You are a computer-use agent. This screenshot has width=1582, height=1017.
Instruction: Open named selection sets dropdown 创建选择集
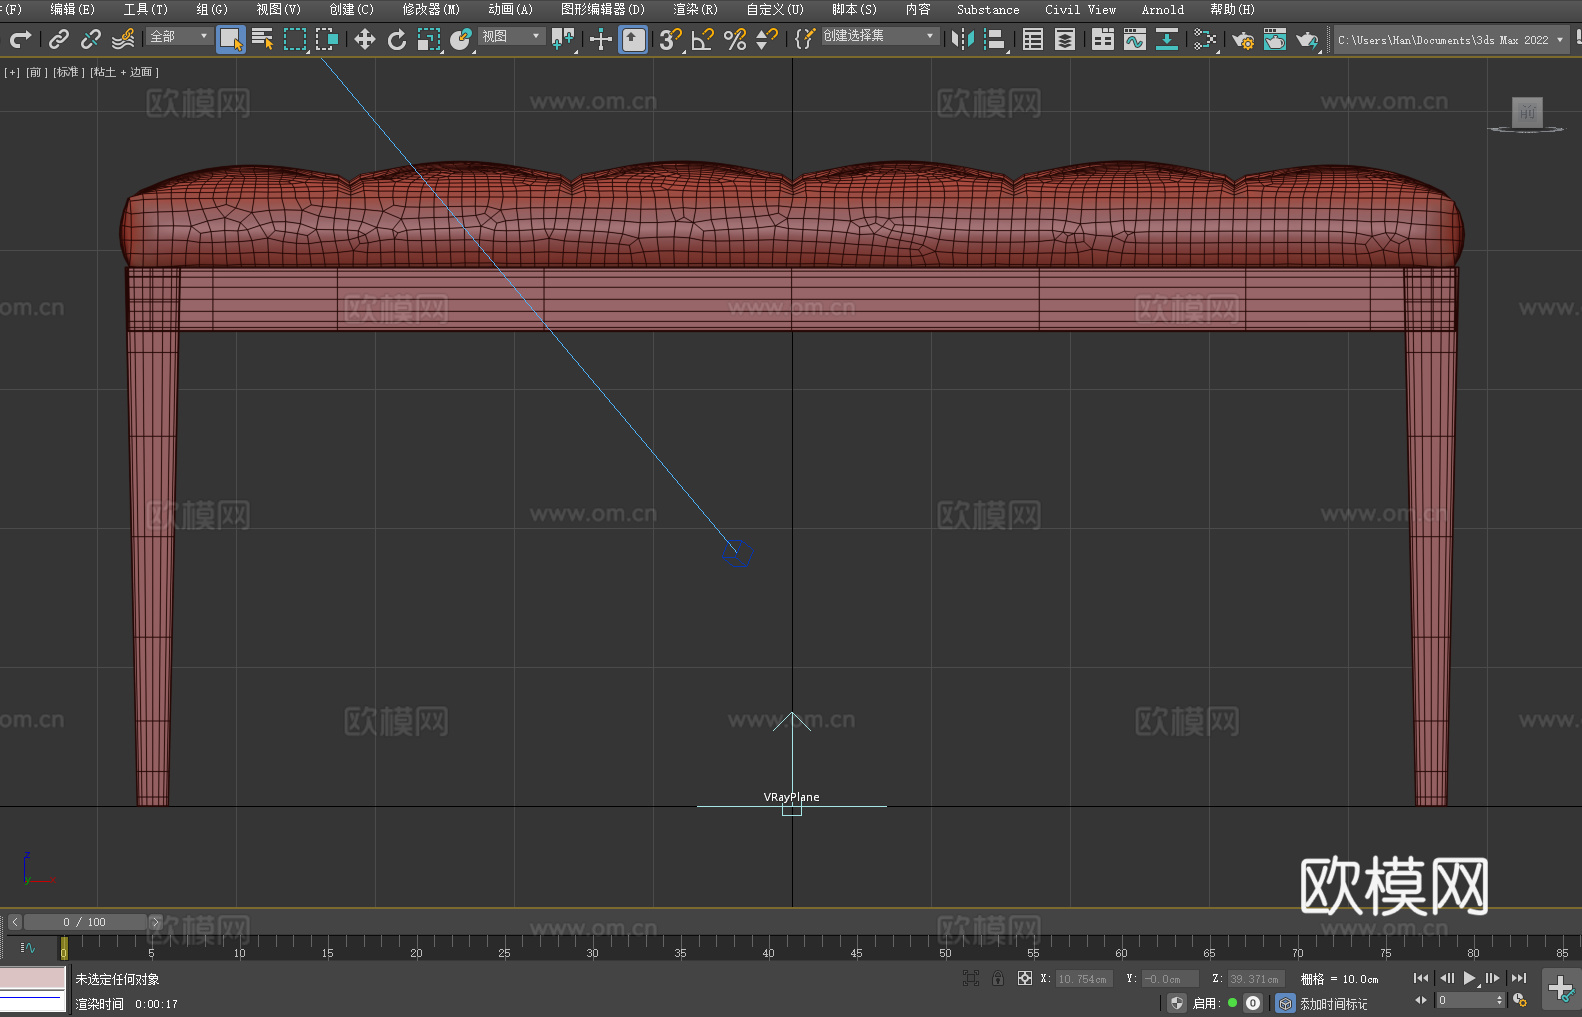[880, 36]
